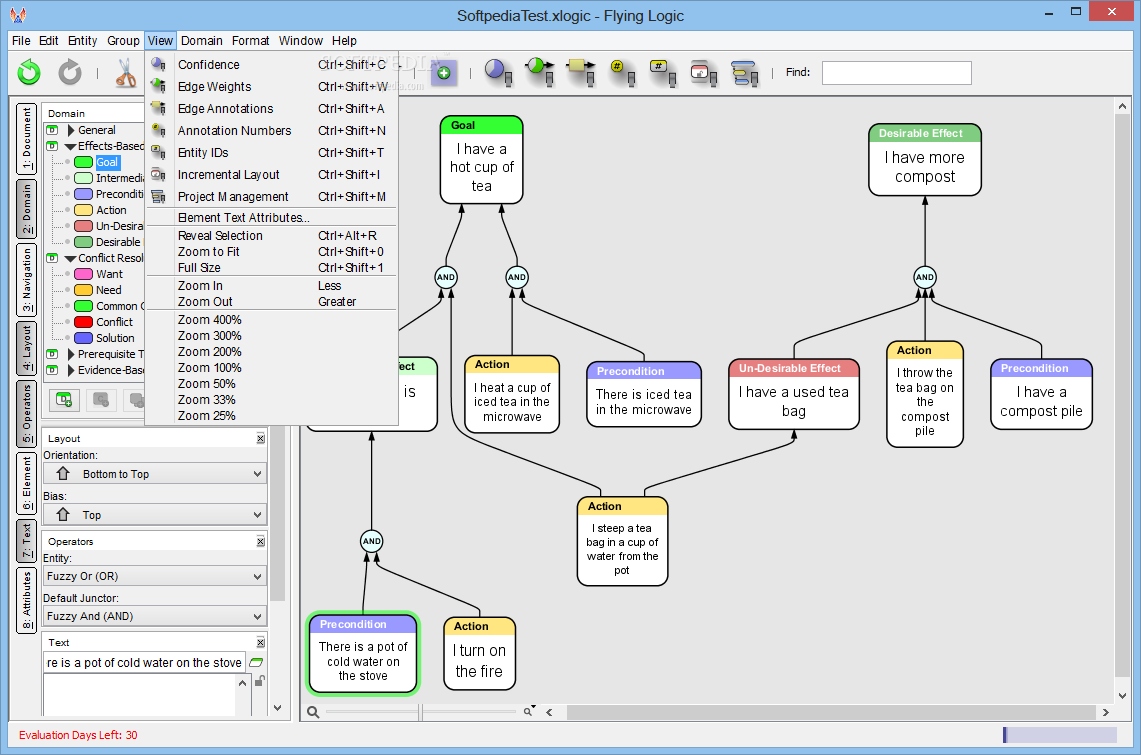This screenshot has height=755, width=1141.
Task: Choose Element Text Attributes... menu entry
Action: (272, 217)
